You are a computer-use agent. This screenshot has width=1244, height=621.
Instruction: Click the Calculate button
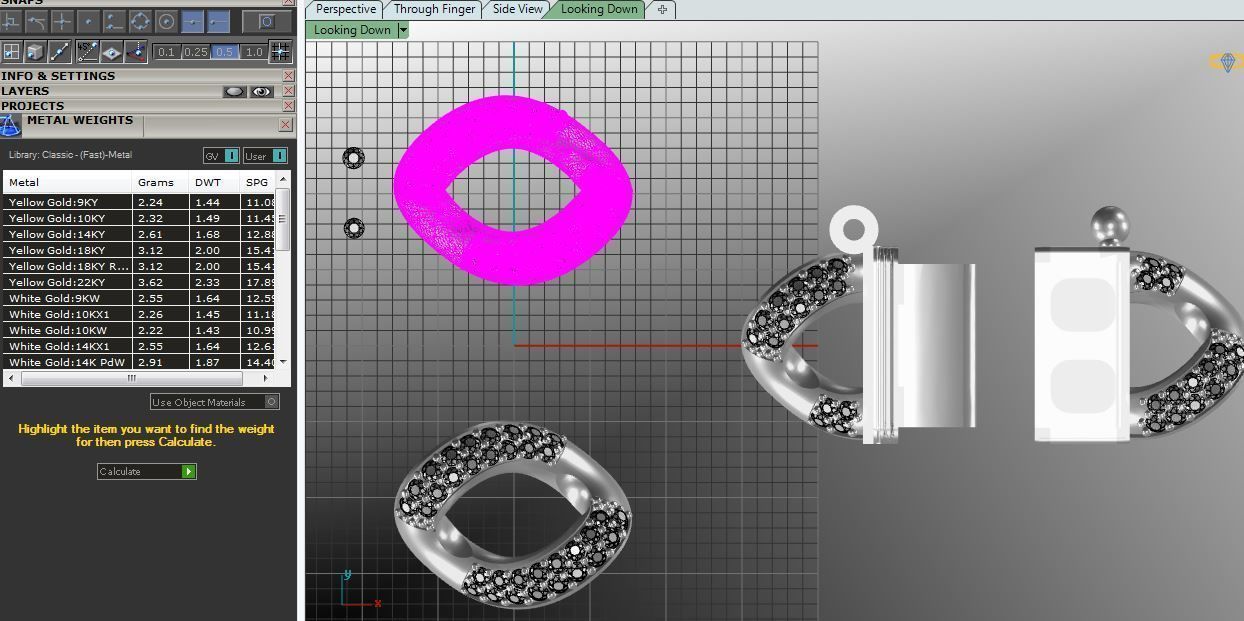[147, 471]
